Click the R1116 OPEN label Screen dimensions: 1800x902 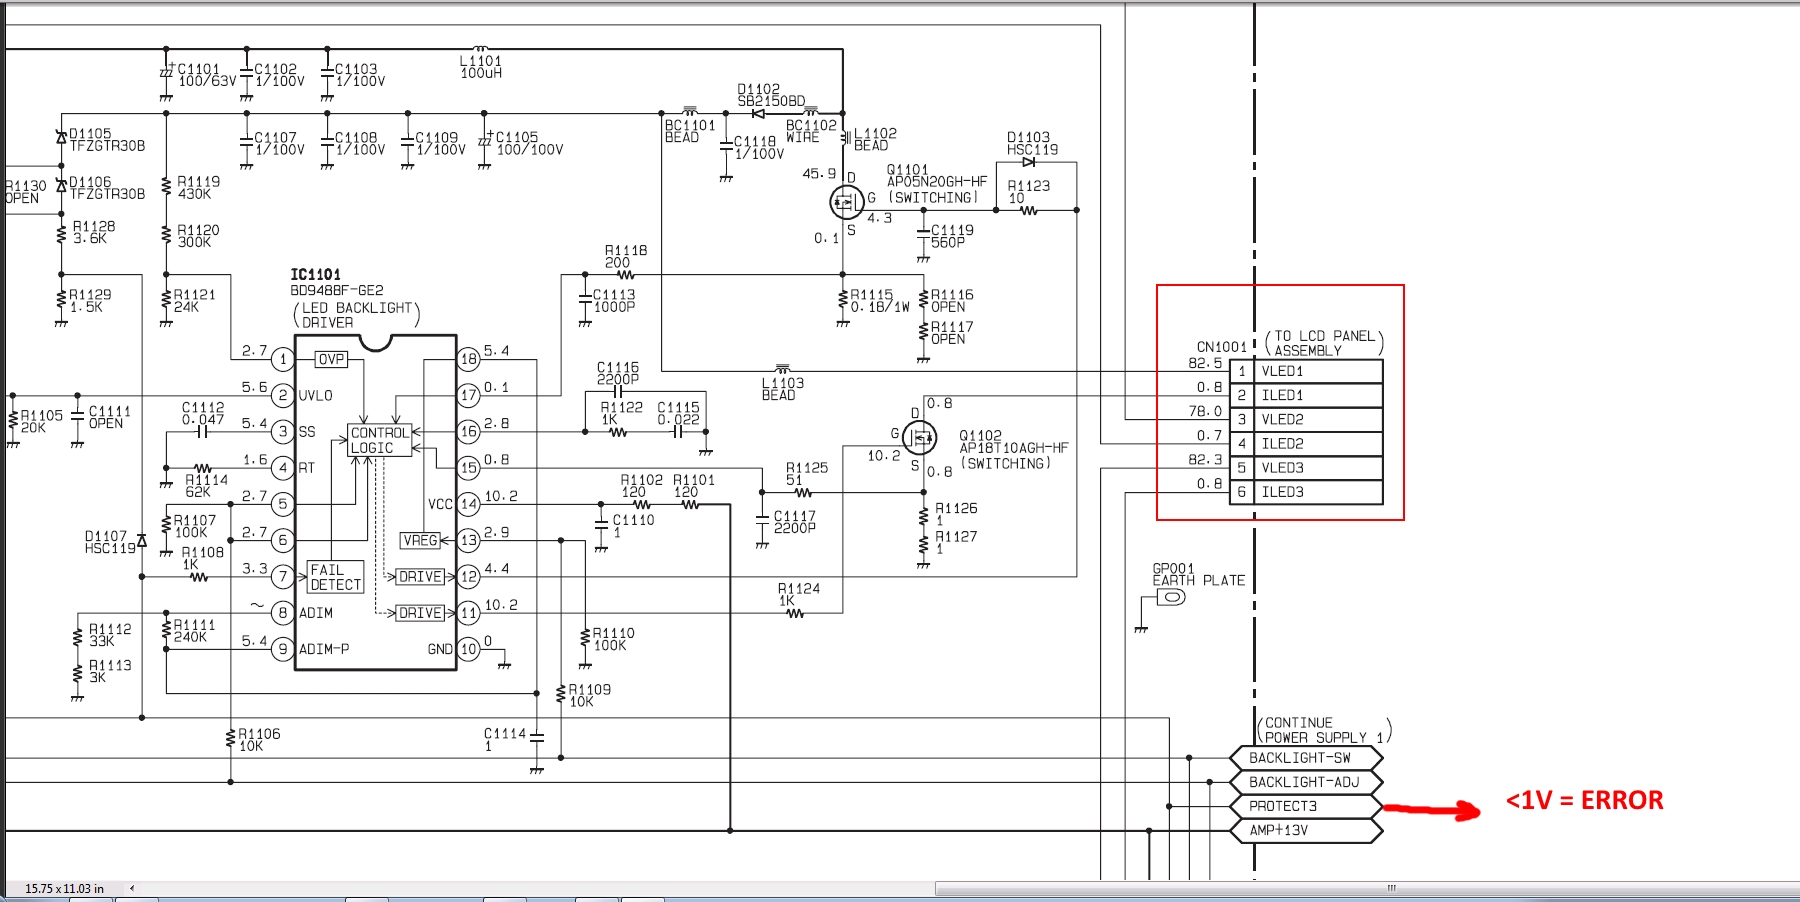click(952, 301)
